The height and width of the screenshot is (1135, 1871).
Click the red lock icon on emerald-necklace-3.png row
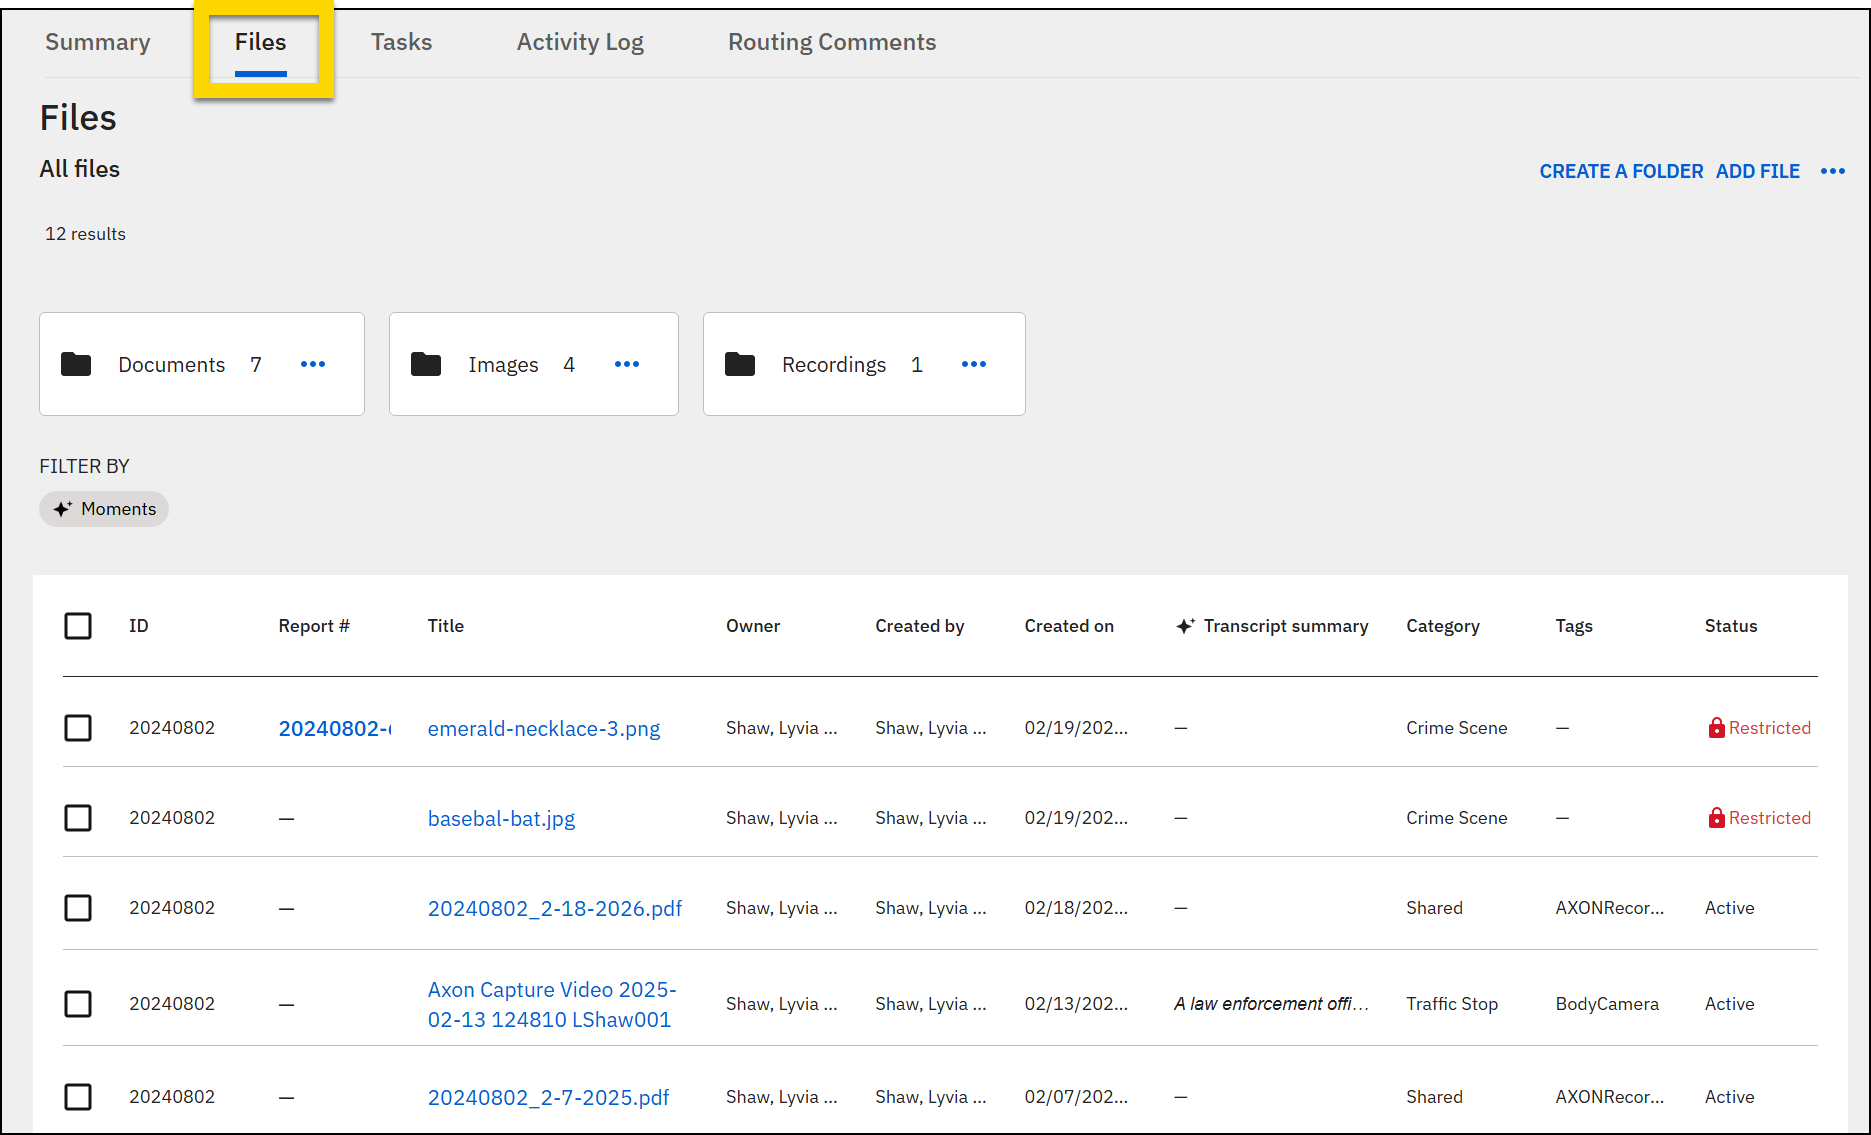(1716, 728)
